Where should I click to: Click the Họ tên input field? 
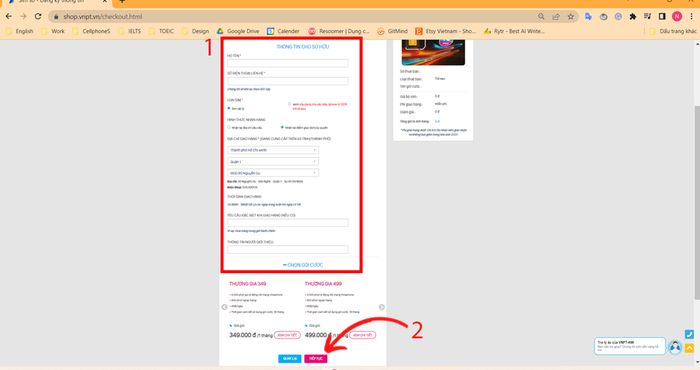point(288,63)
